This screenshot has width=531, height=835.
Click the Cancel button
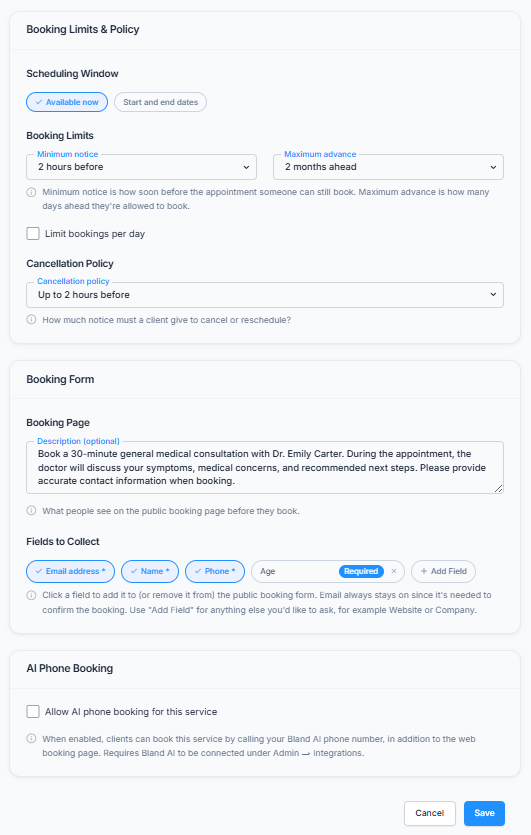pos(430,813)
